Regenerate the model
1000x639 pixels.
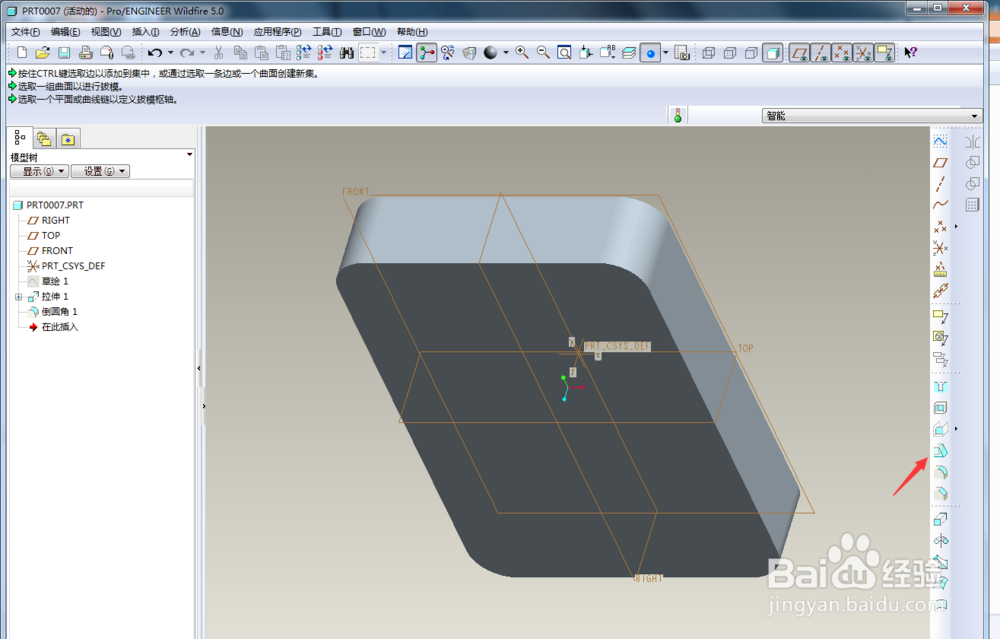pyautogui.click(x=304, y=53)
